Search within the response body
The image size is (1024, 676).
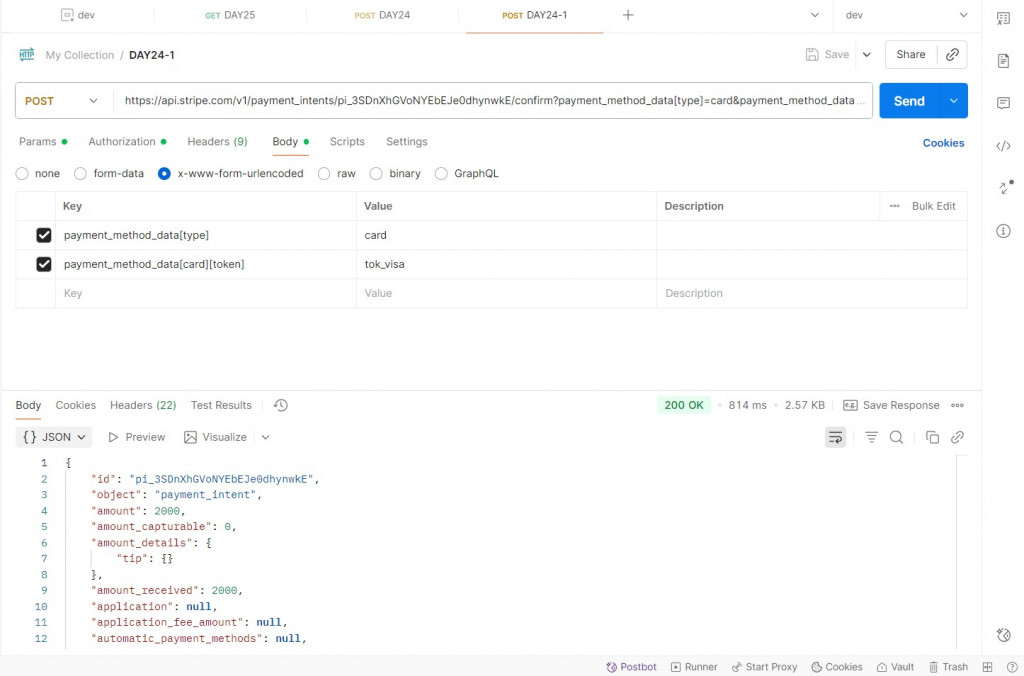[896, 437]
